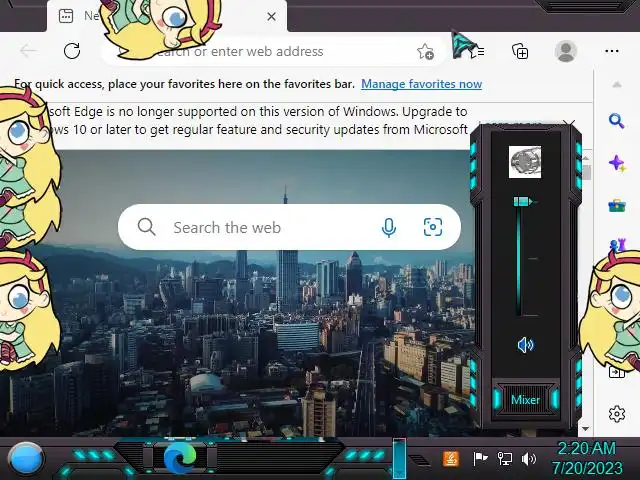Screen dimensions: 640x480
Task: Refresh the page in Edge
Action: pos(72,51)
